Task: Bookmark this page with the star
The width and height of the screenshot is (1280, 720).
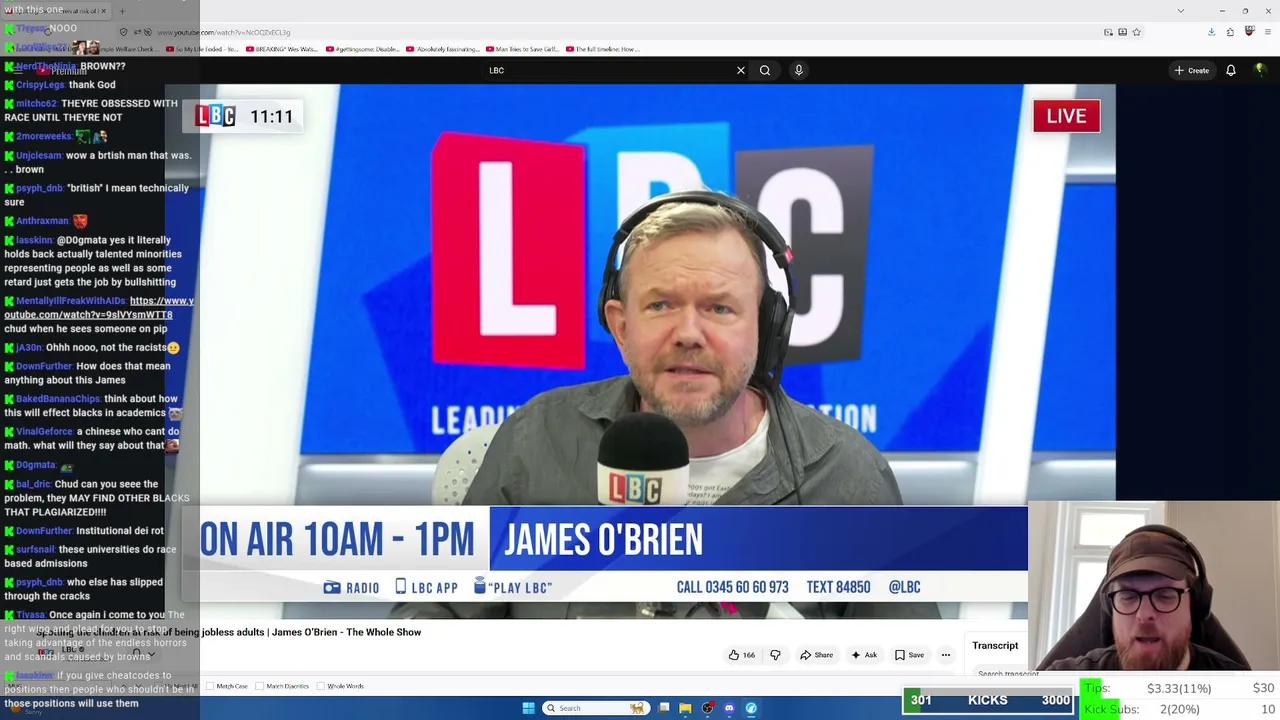Action: point(1136,32)
